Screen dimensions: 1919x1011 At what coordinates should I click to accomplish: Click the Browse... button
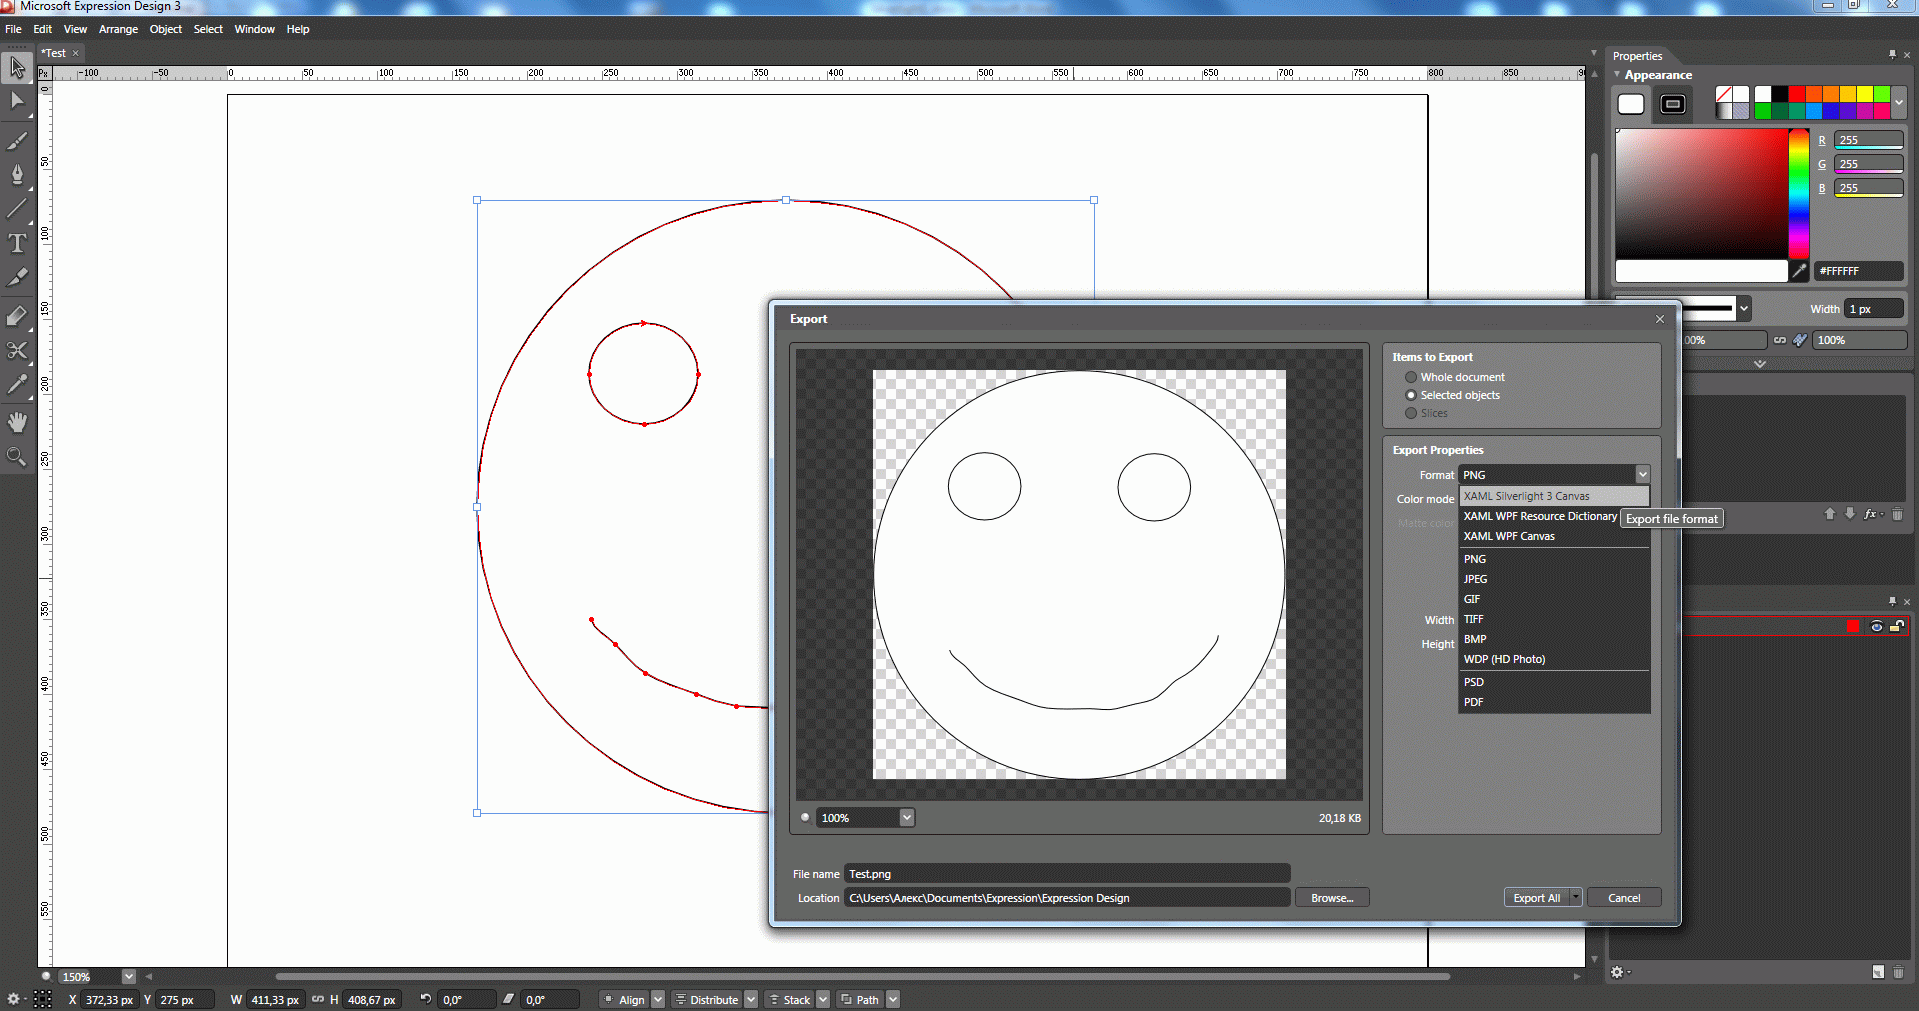click(1332, 897)
